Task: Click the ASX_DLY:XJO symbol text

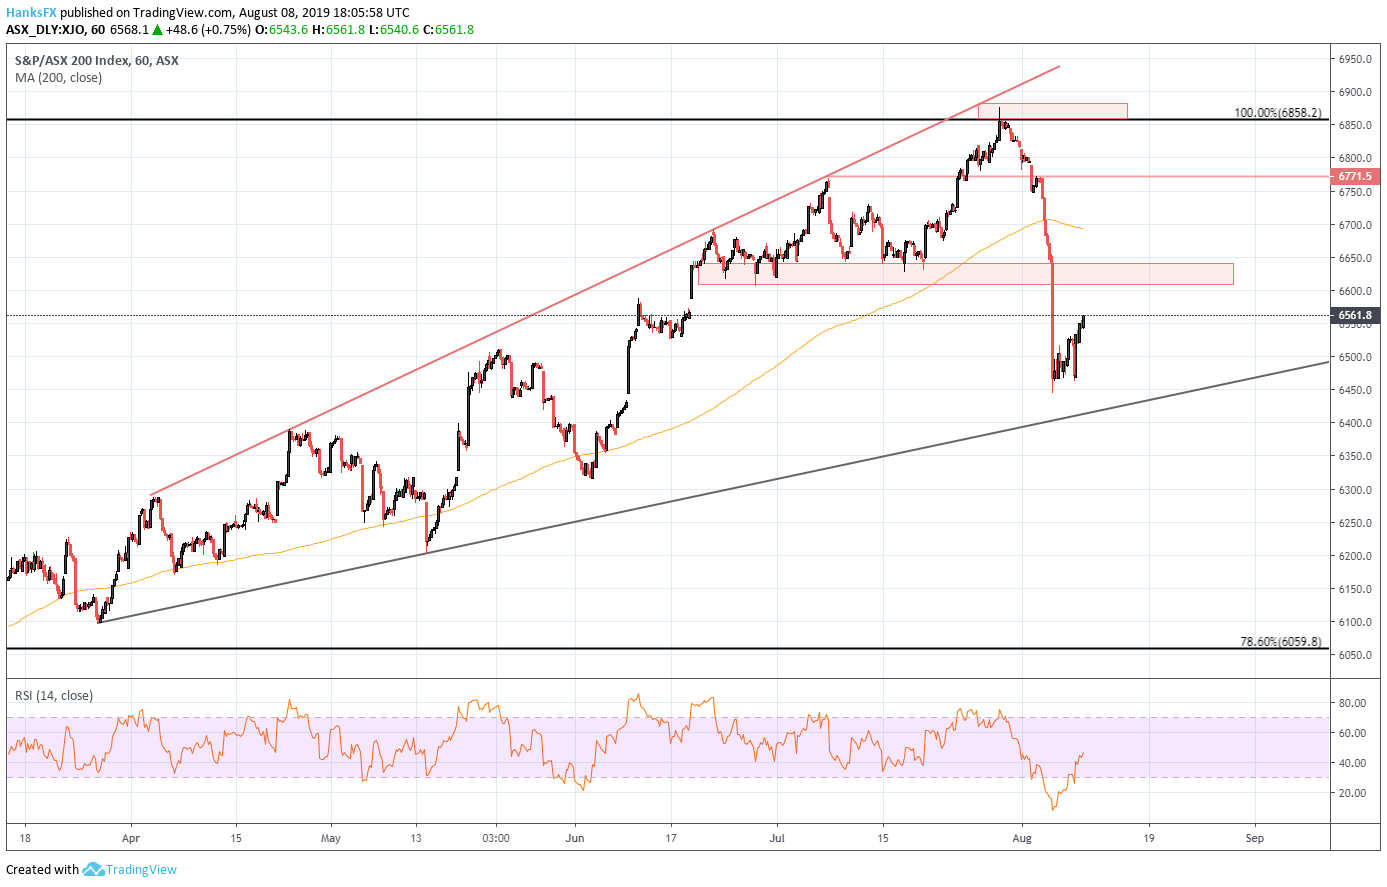Action: pos(44,29)
